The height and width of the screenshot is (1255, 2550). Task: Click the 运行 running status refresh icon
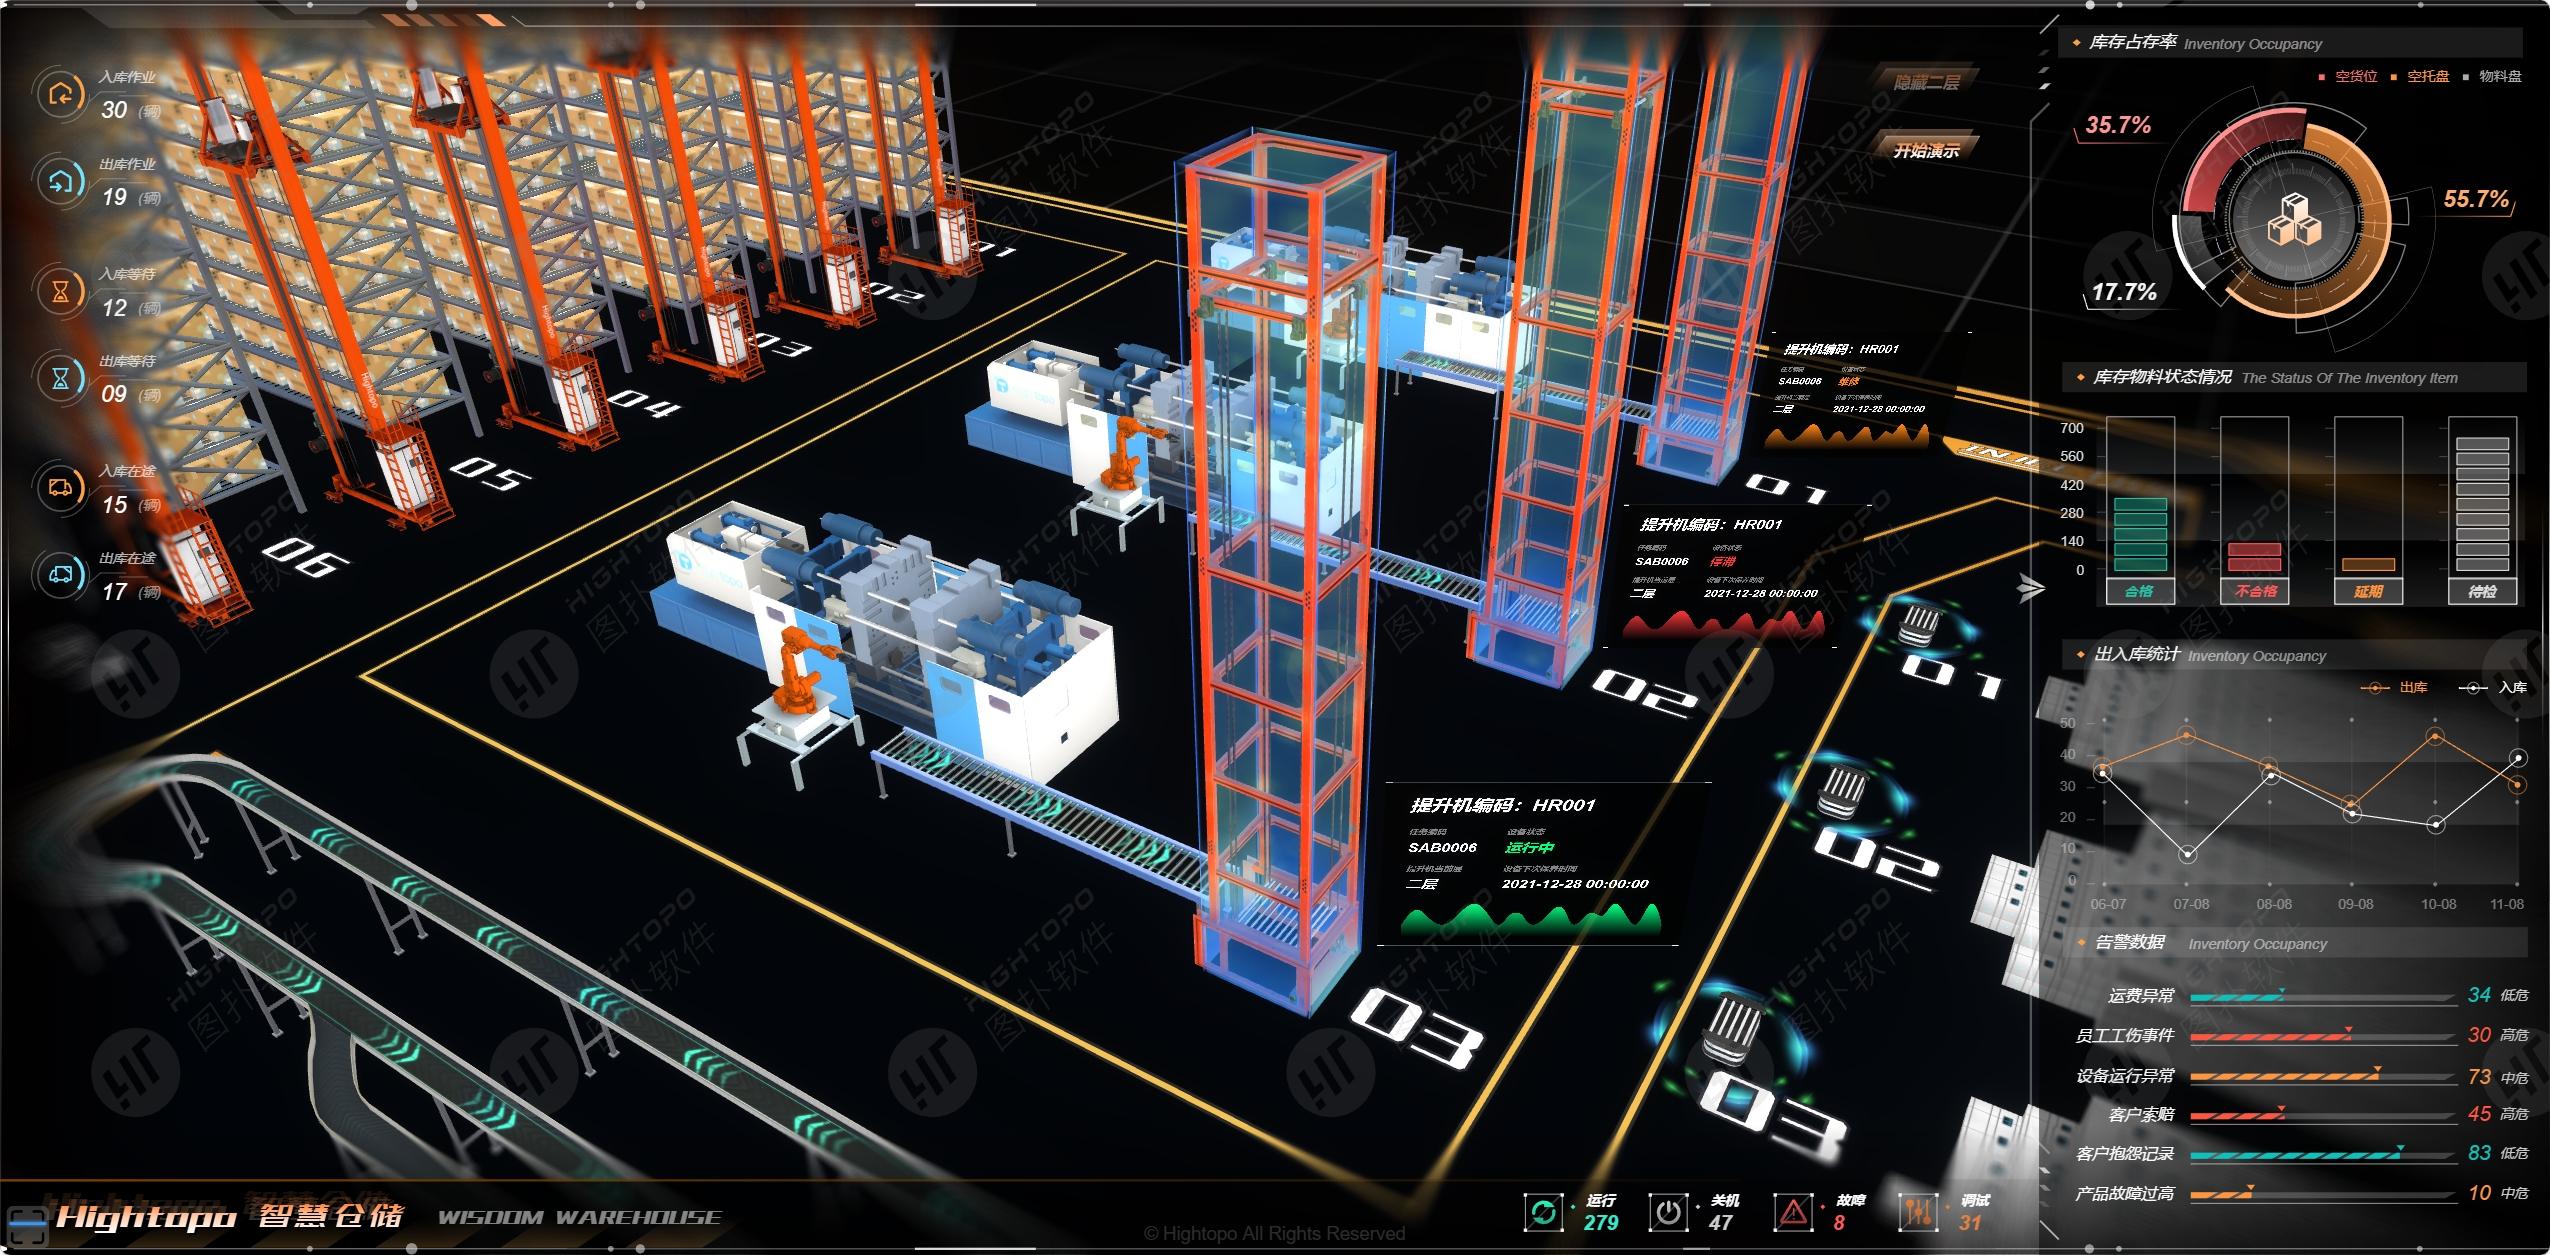click(x=1543, y=1212)
